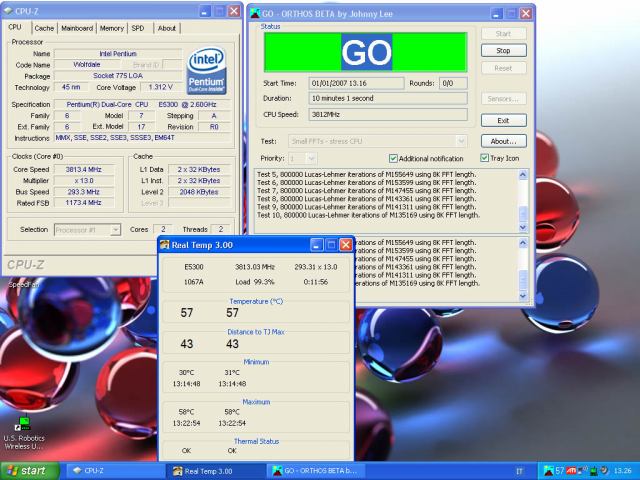Toggle Additional notification checkbox
The width and height of the screenshot is (640, 480).
pyautogui.click(x=393, y=158)
